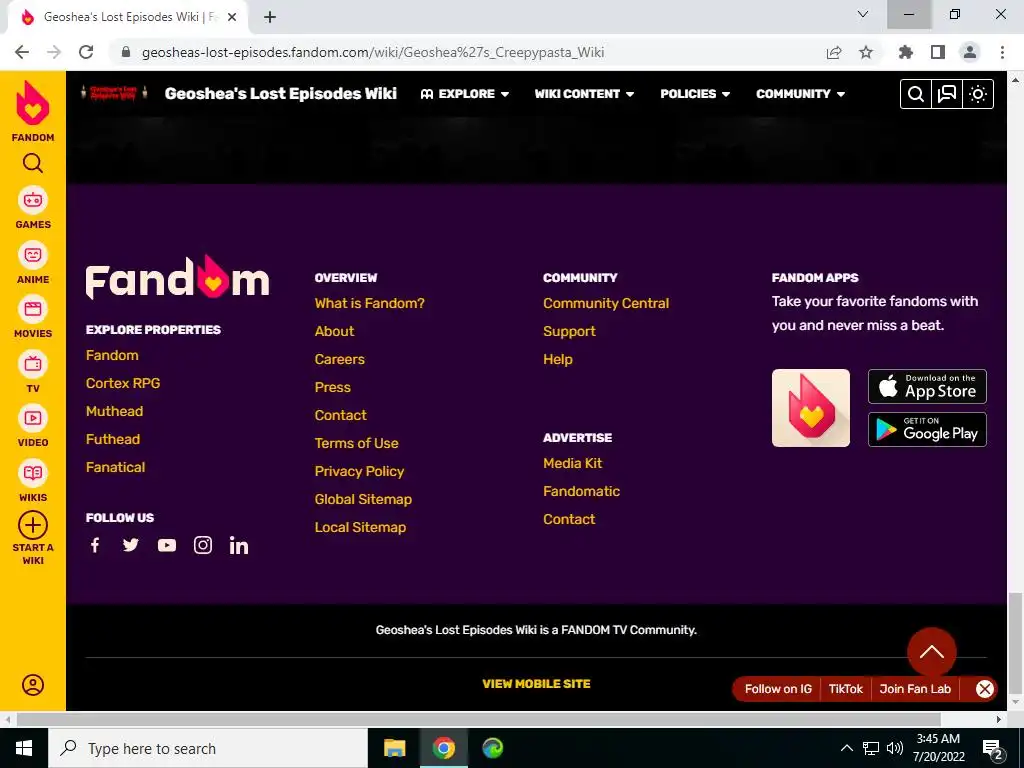Open the Community Central link
The image size is (1024, 768).
pos(605,303)
